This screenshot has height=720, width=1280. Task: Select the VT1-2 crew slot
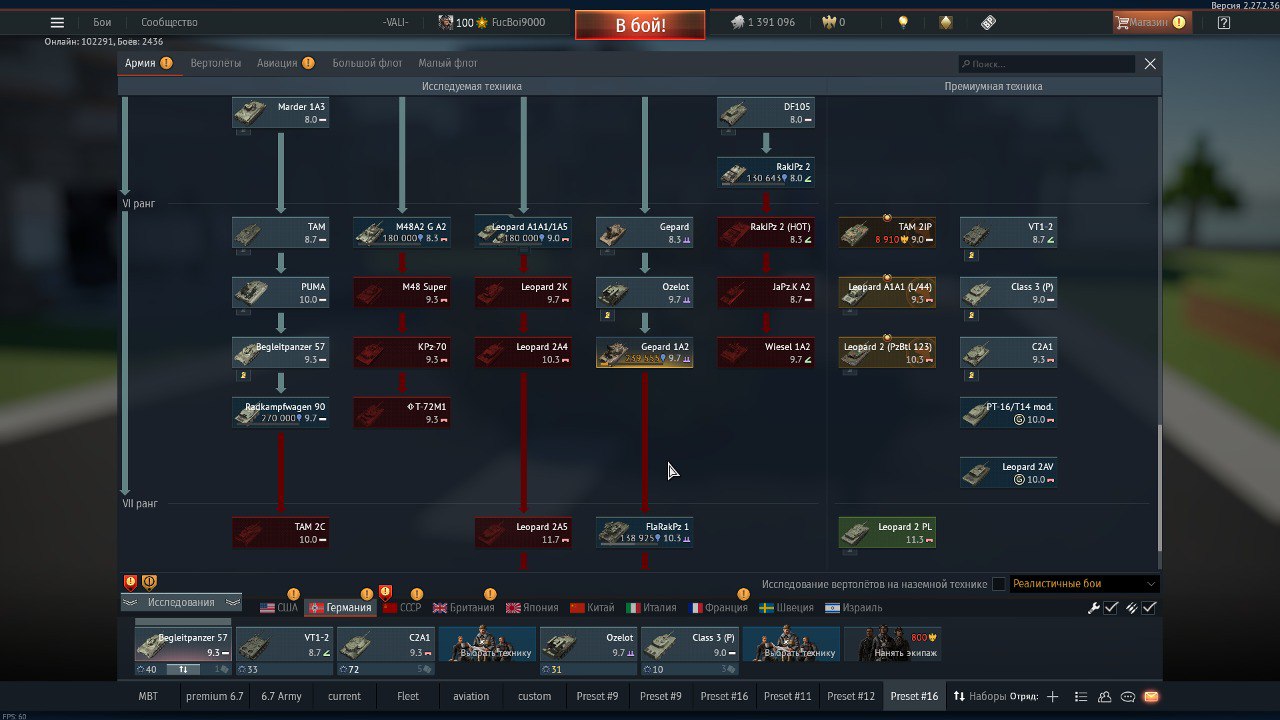[284, 644]
